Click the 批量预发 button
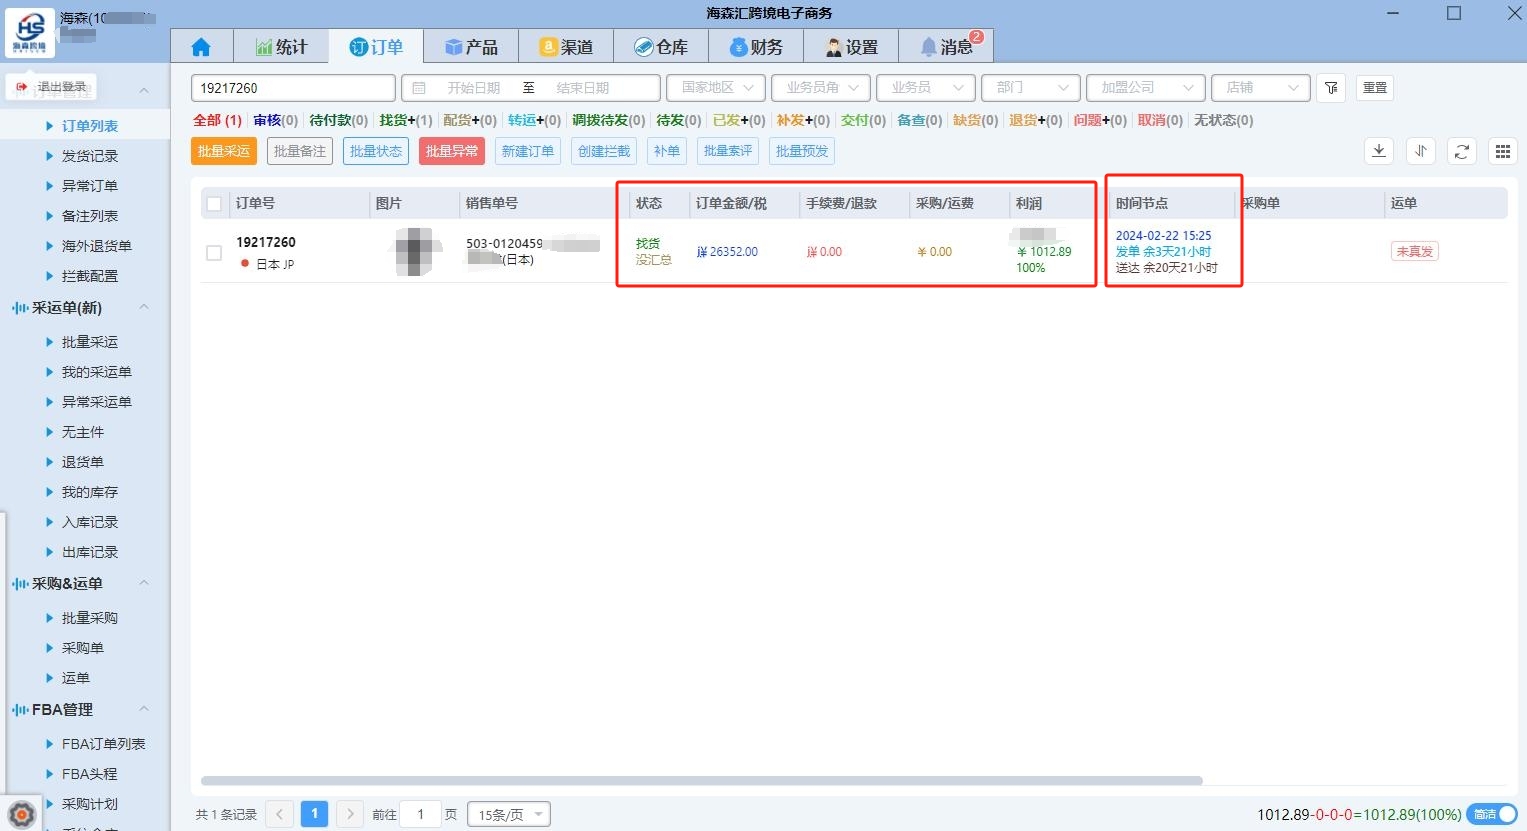This screenshot has height=831, width=1527. [802, 151]
